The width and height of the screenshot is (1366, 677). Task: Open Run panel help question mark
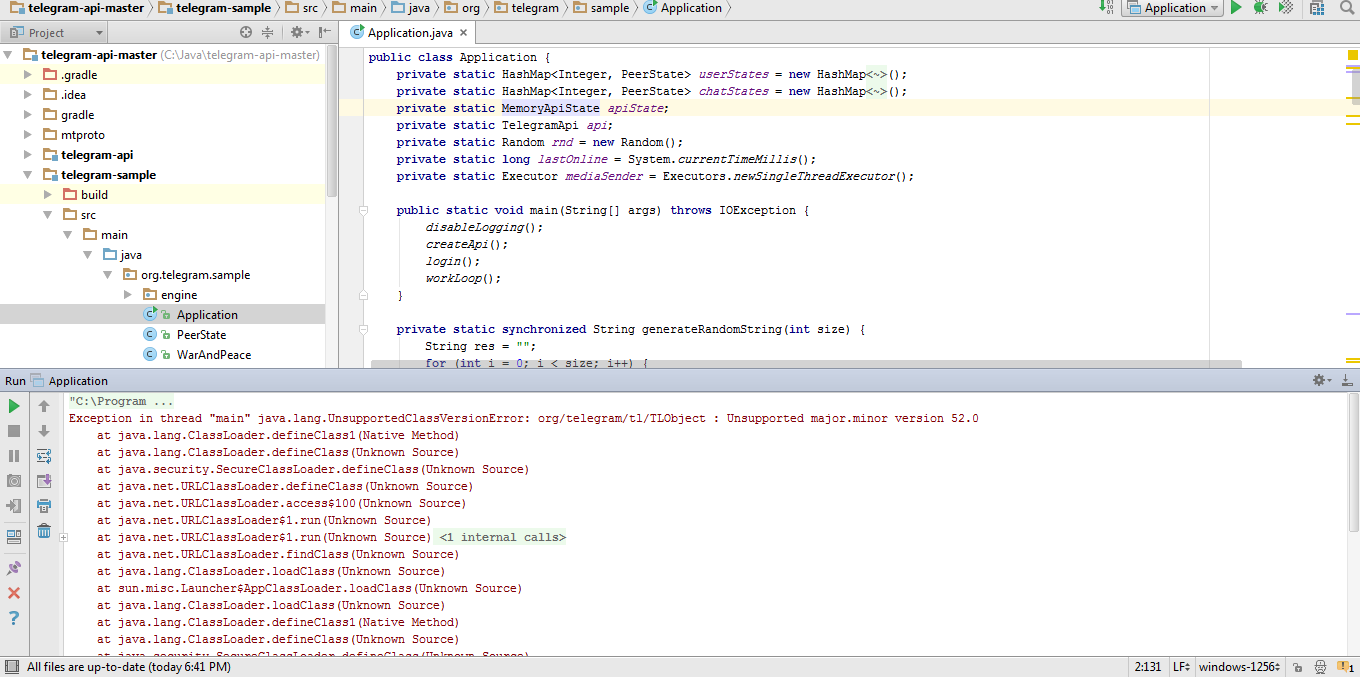[x=14, y=618]
